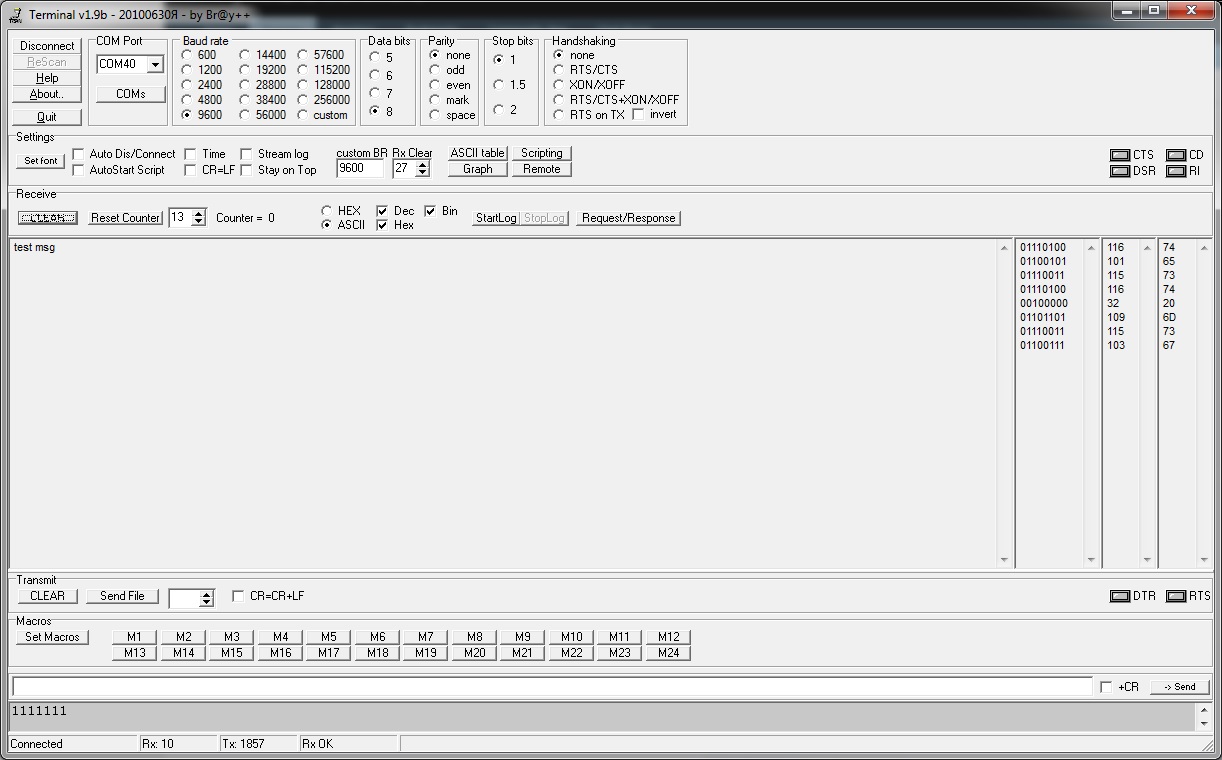Choose 7 data bits

pos(375,93)
